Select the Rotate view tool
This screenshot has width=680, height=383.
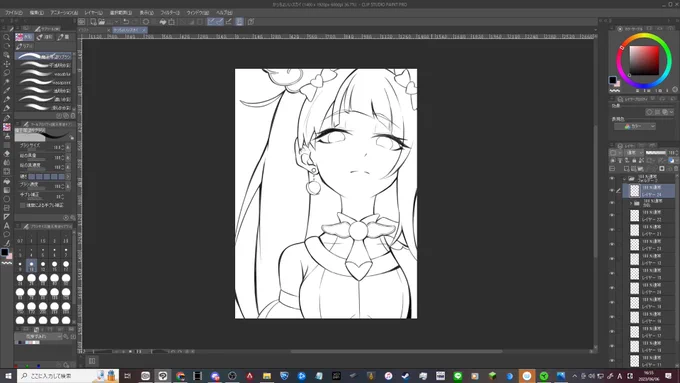7,46
